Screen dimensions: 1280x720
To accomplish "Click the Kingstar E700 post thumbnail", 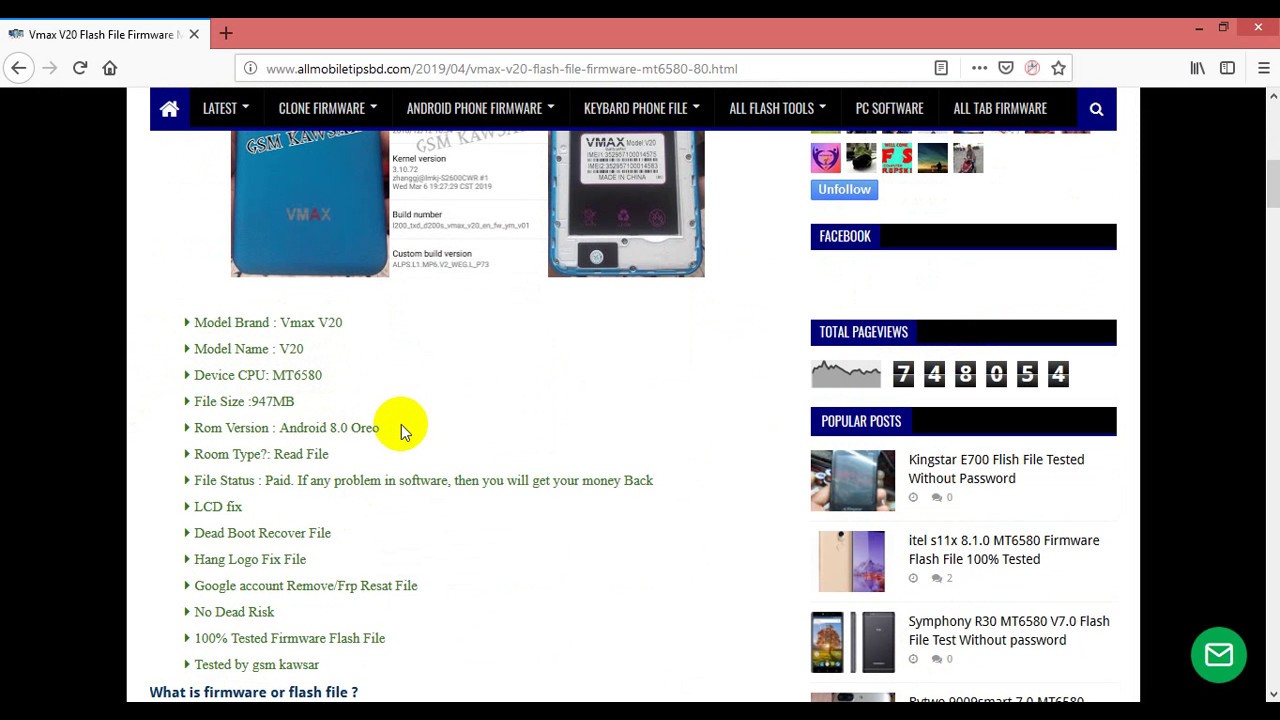I will pos(853,480).
